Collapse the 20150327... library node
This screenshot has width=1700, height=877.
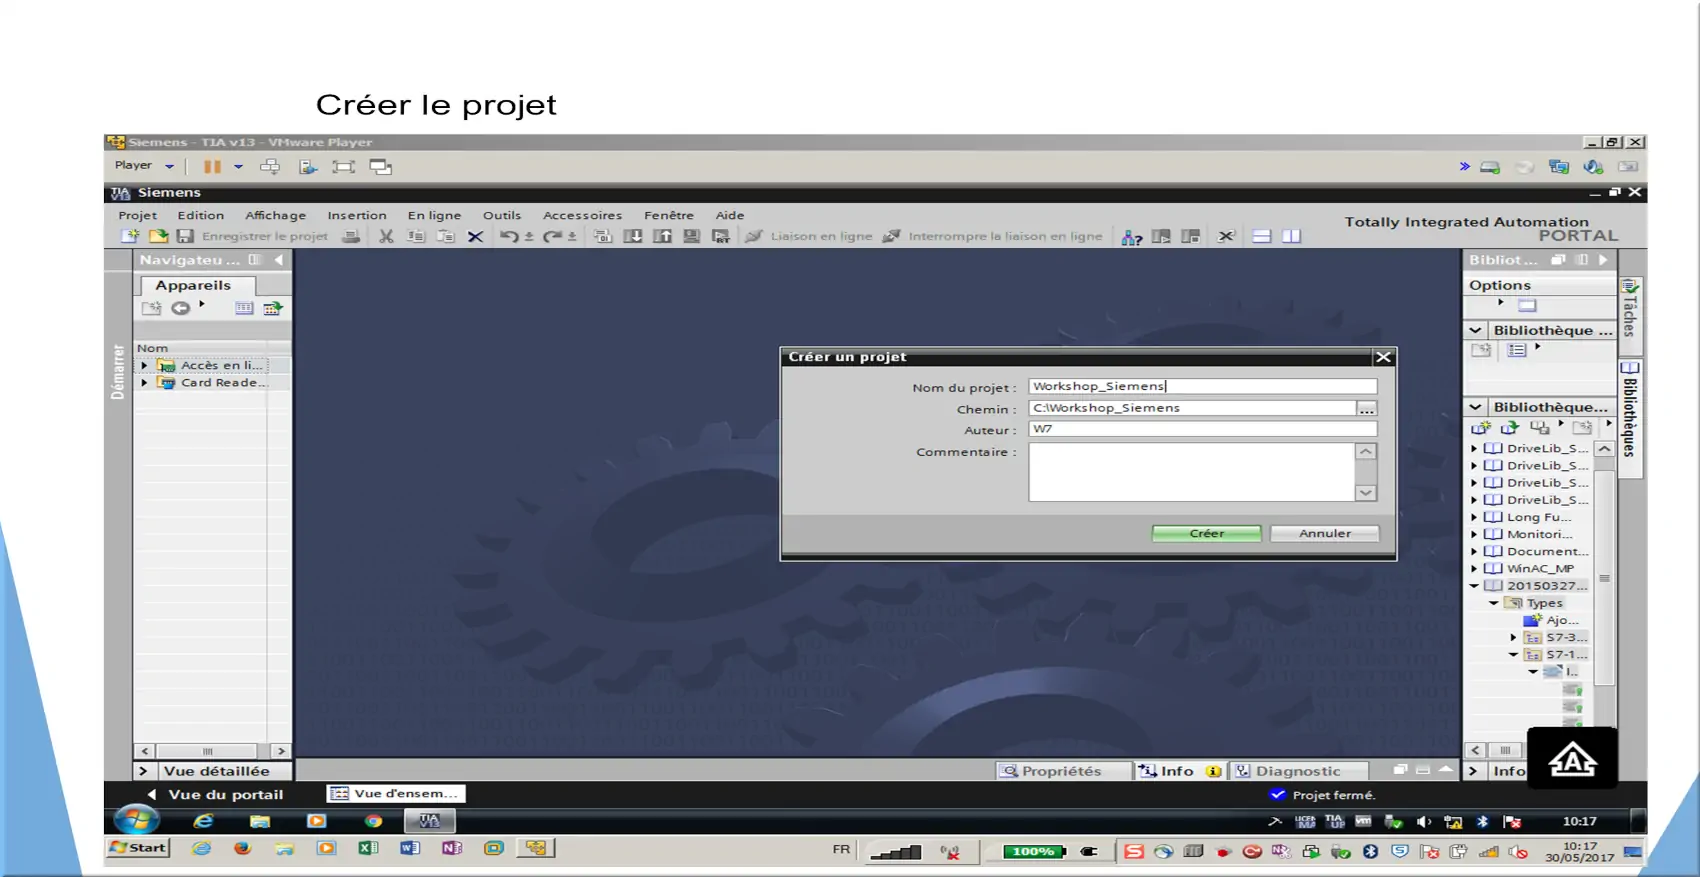coord(1474,586)
